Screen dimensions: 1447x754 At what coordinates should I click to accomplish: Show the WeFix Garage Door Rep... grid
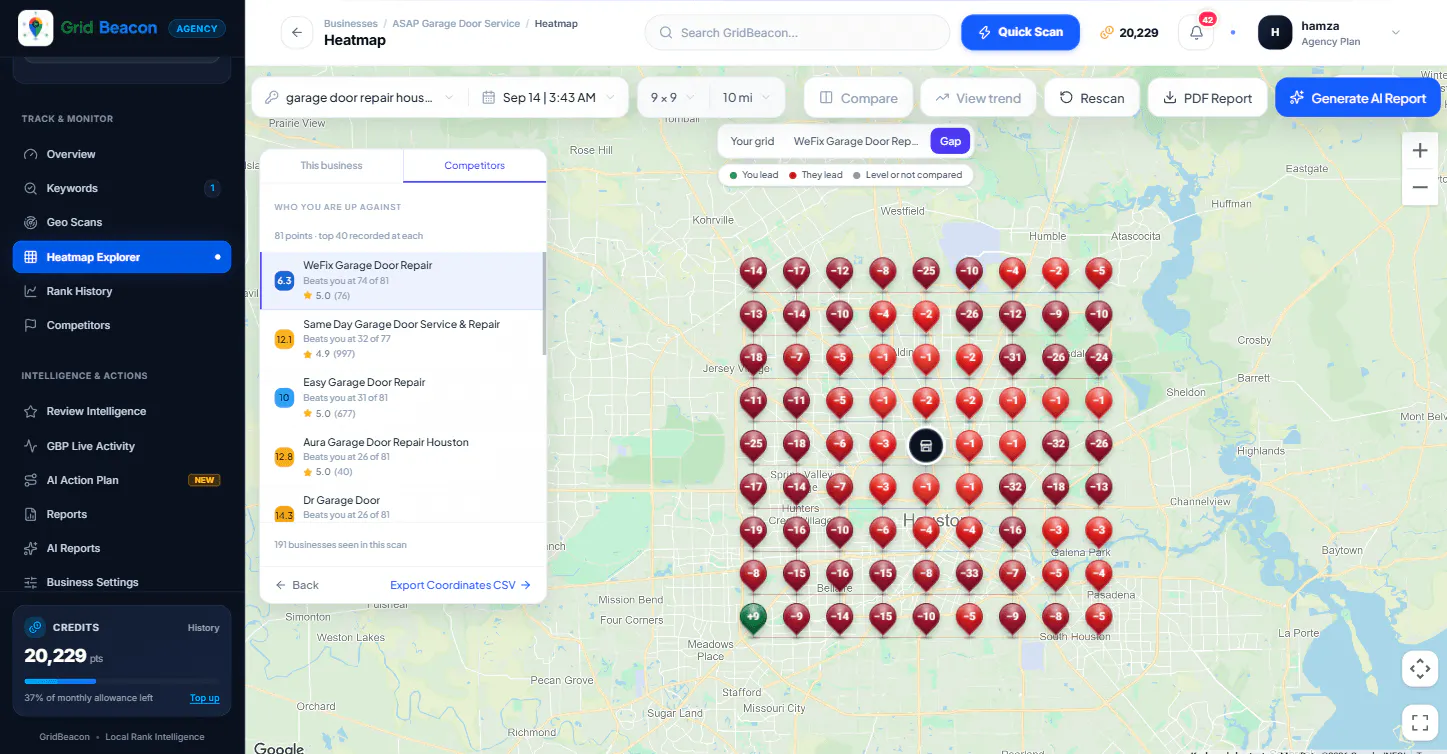pyautogui.click(x=856, y=141)
